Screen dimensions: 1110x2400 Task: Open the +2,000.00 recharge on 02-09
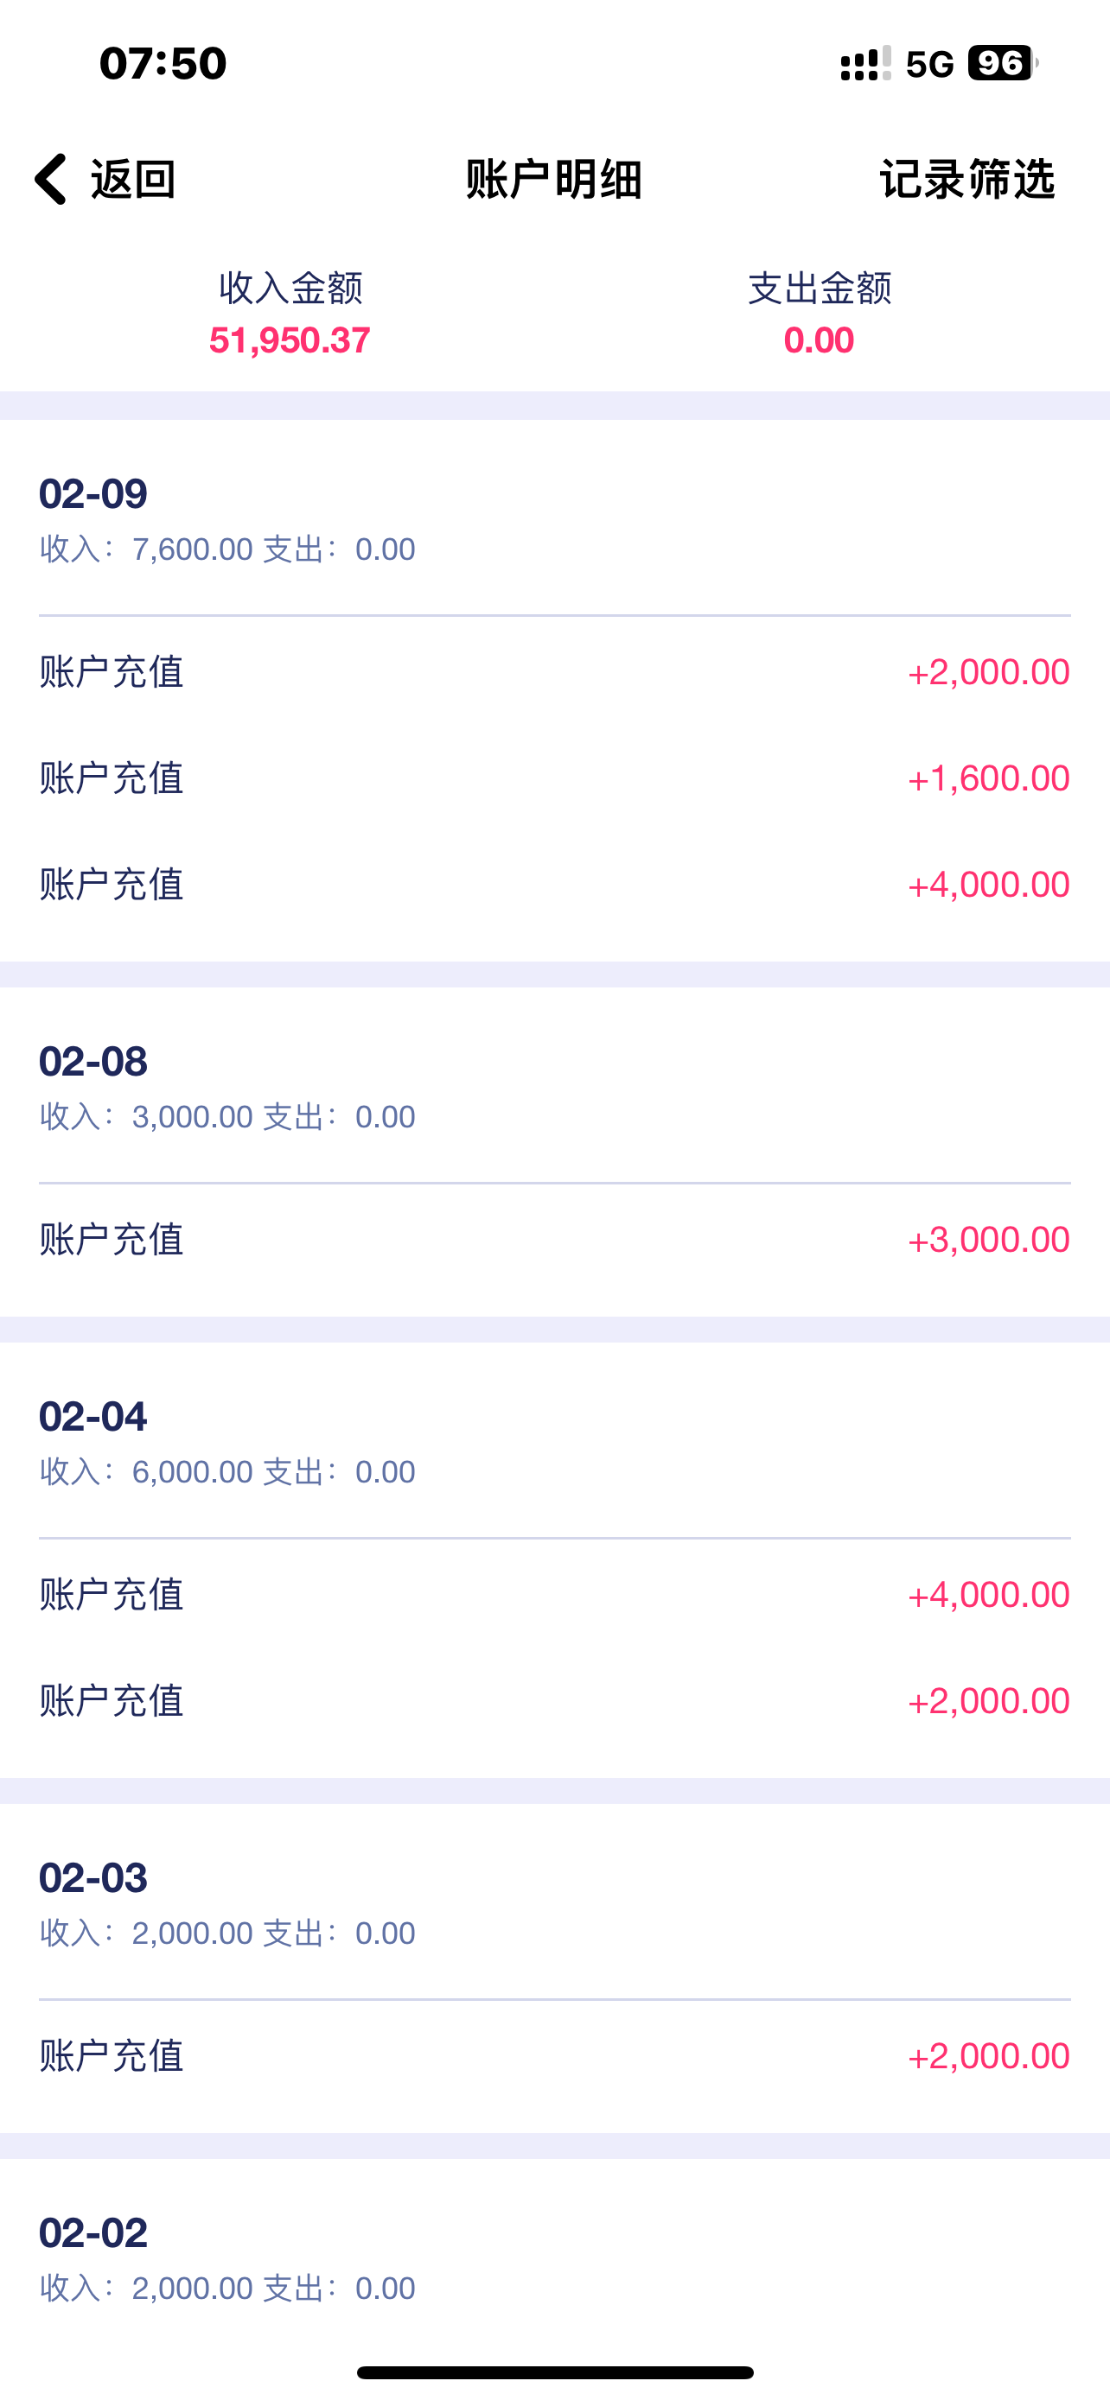pyautogui.click(x=555, y=672)
